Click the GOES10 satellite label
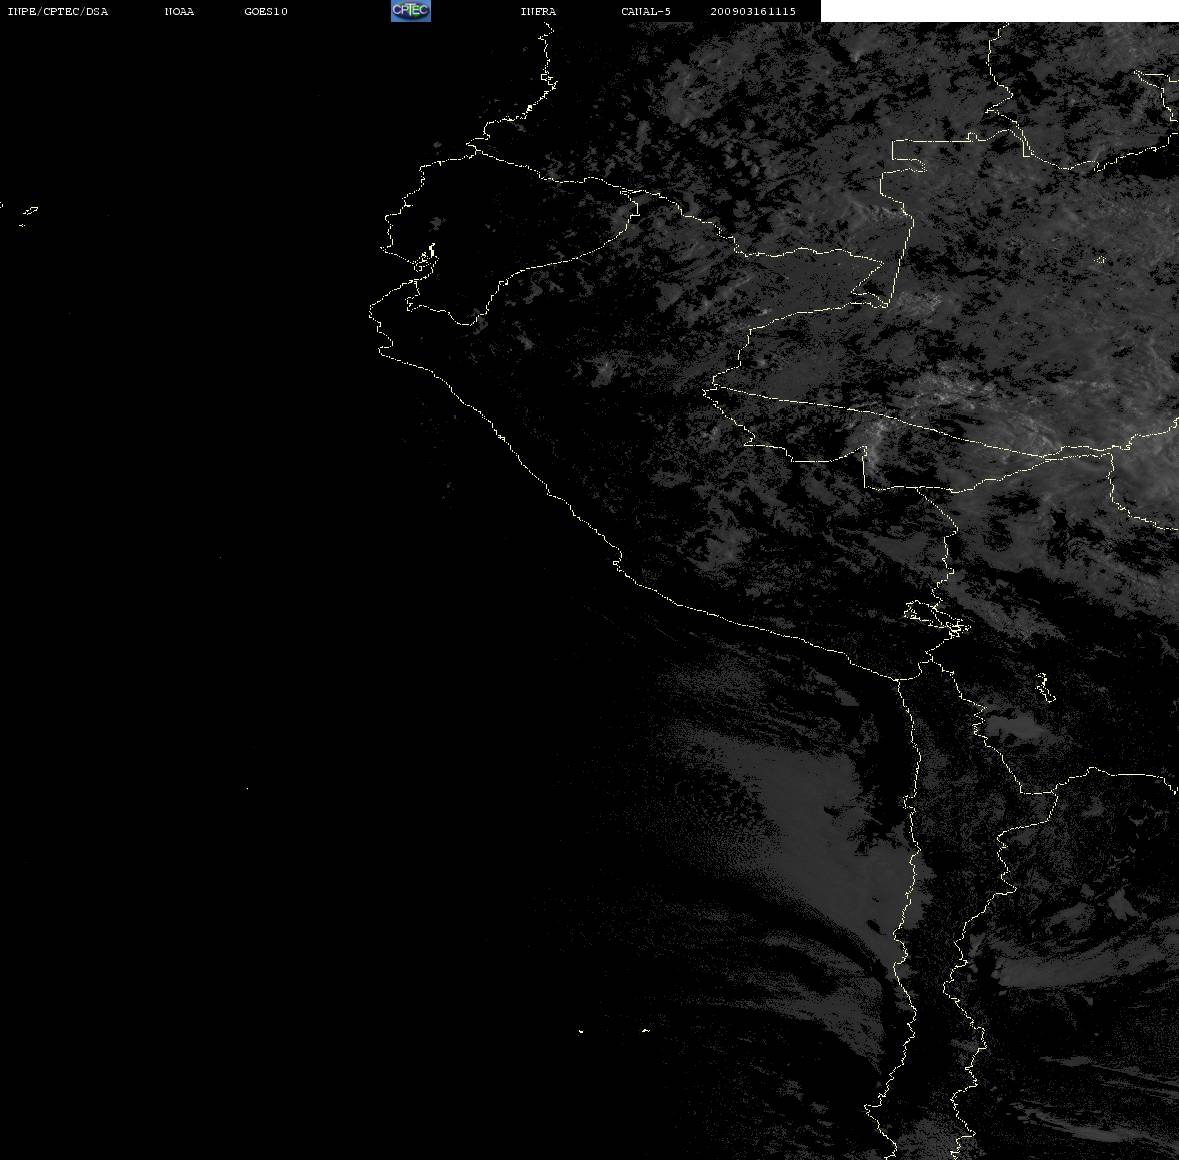 (266, 11)
